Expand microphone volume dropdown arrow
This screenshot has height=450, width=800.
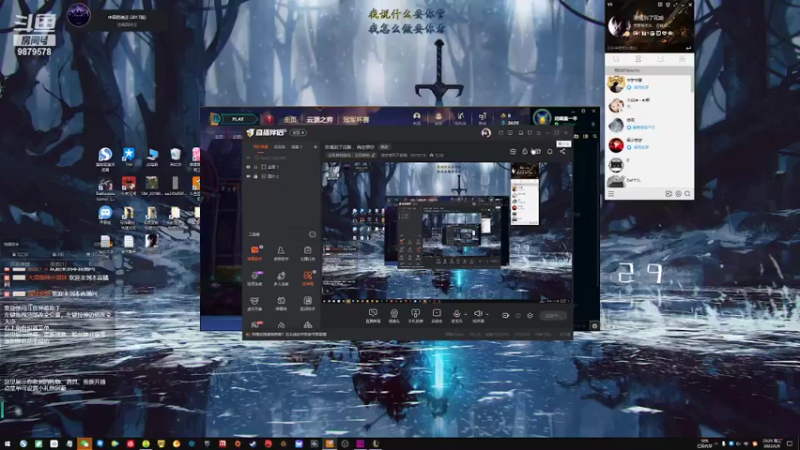[x=465, y=314]
